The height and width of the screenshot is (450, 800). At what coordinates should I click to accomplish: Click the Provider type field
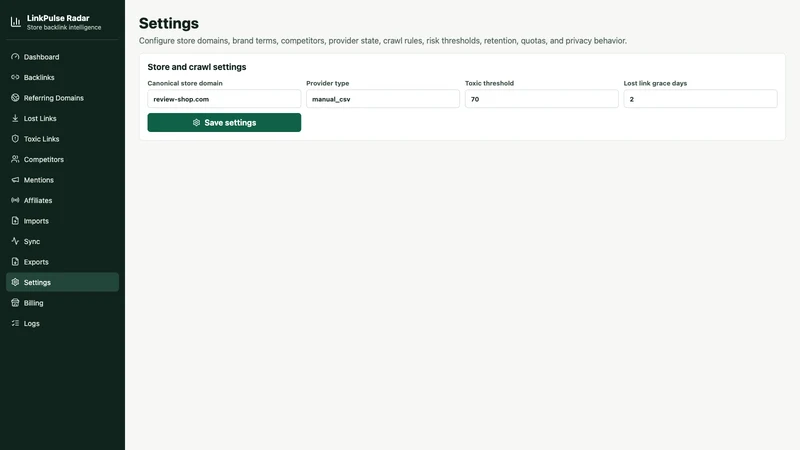pos(383,99)
